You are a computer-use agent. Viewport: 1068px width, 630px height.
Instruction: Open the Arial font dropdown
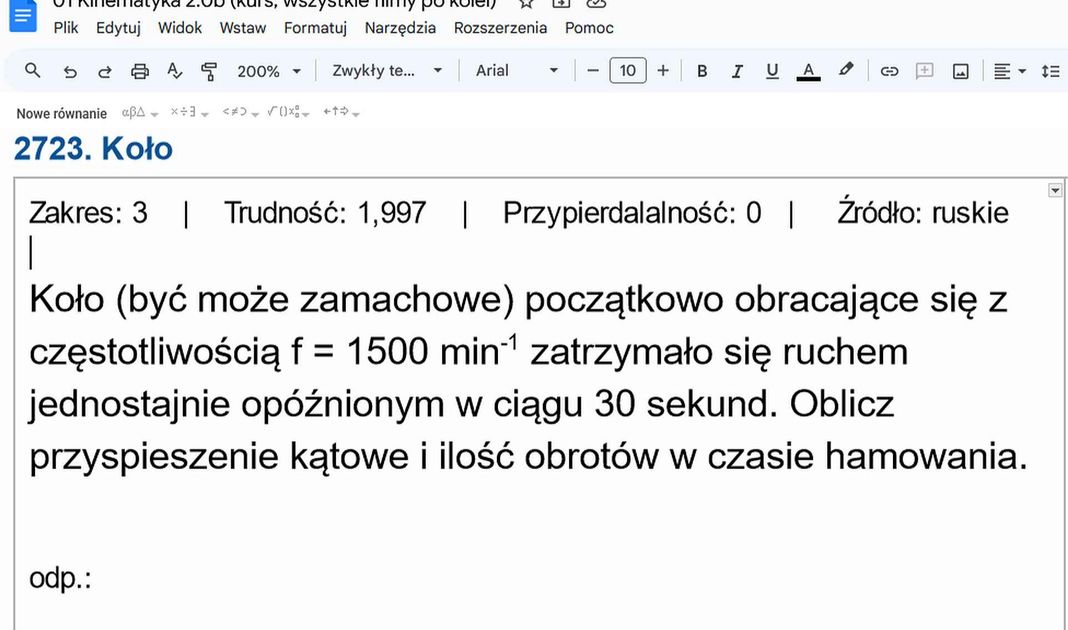click(x=516, y=71)
